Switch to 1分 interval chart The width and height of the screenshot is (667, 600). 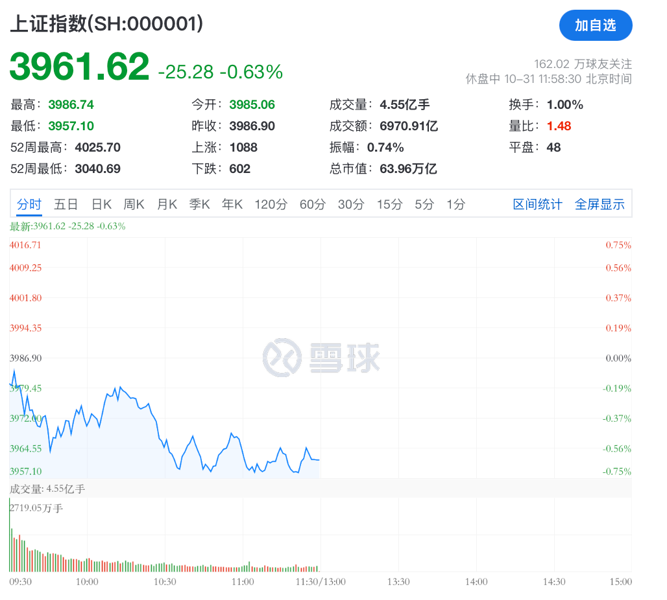[456, 204]
